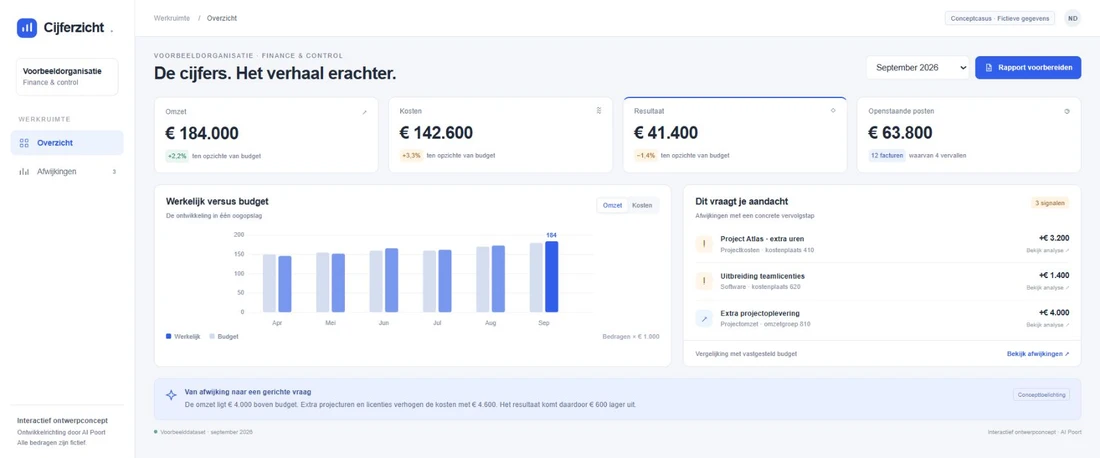Click the warning icon beside Project Atlas
Screen dimensions: 1100x458
[704, 244]
